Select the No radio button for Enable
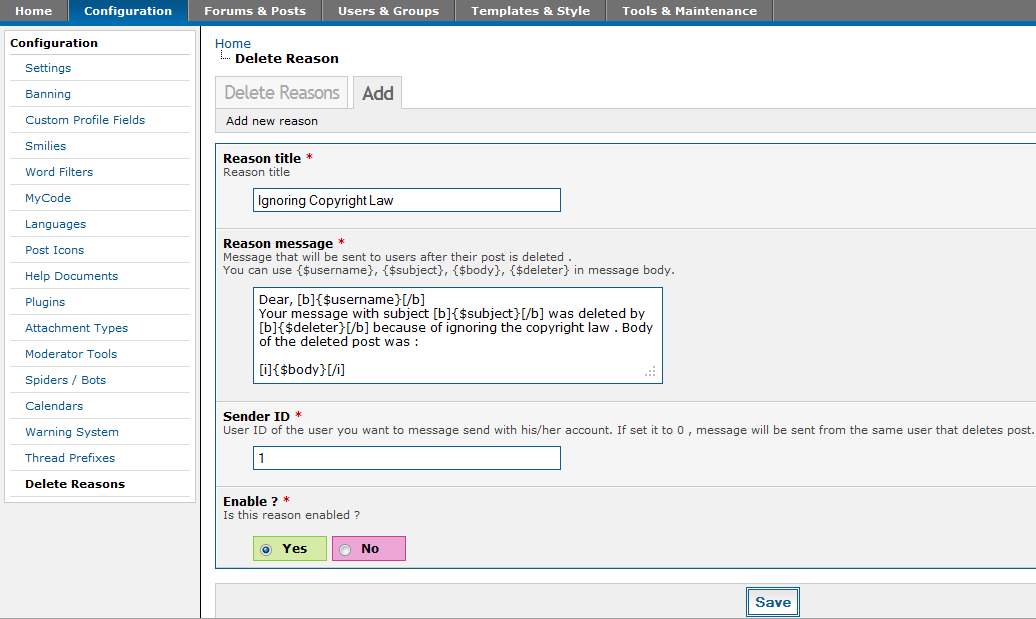 pyautogui.click(x=345, y=549)
